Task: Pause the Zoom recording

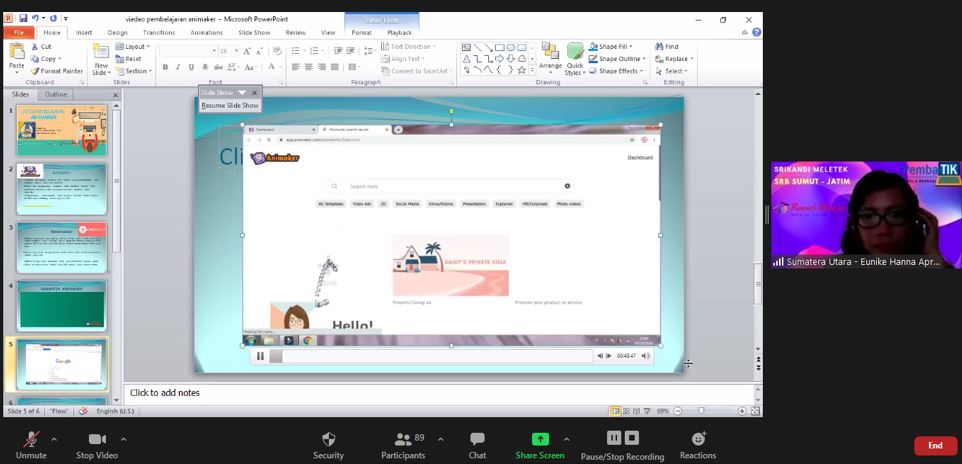Action: tap(614, 438)
